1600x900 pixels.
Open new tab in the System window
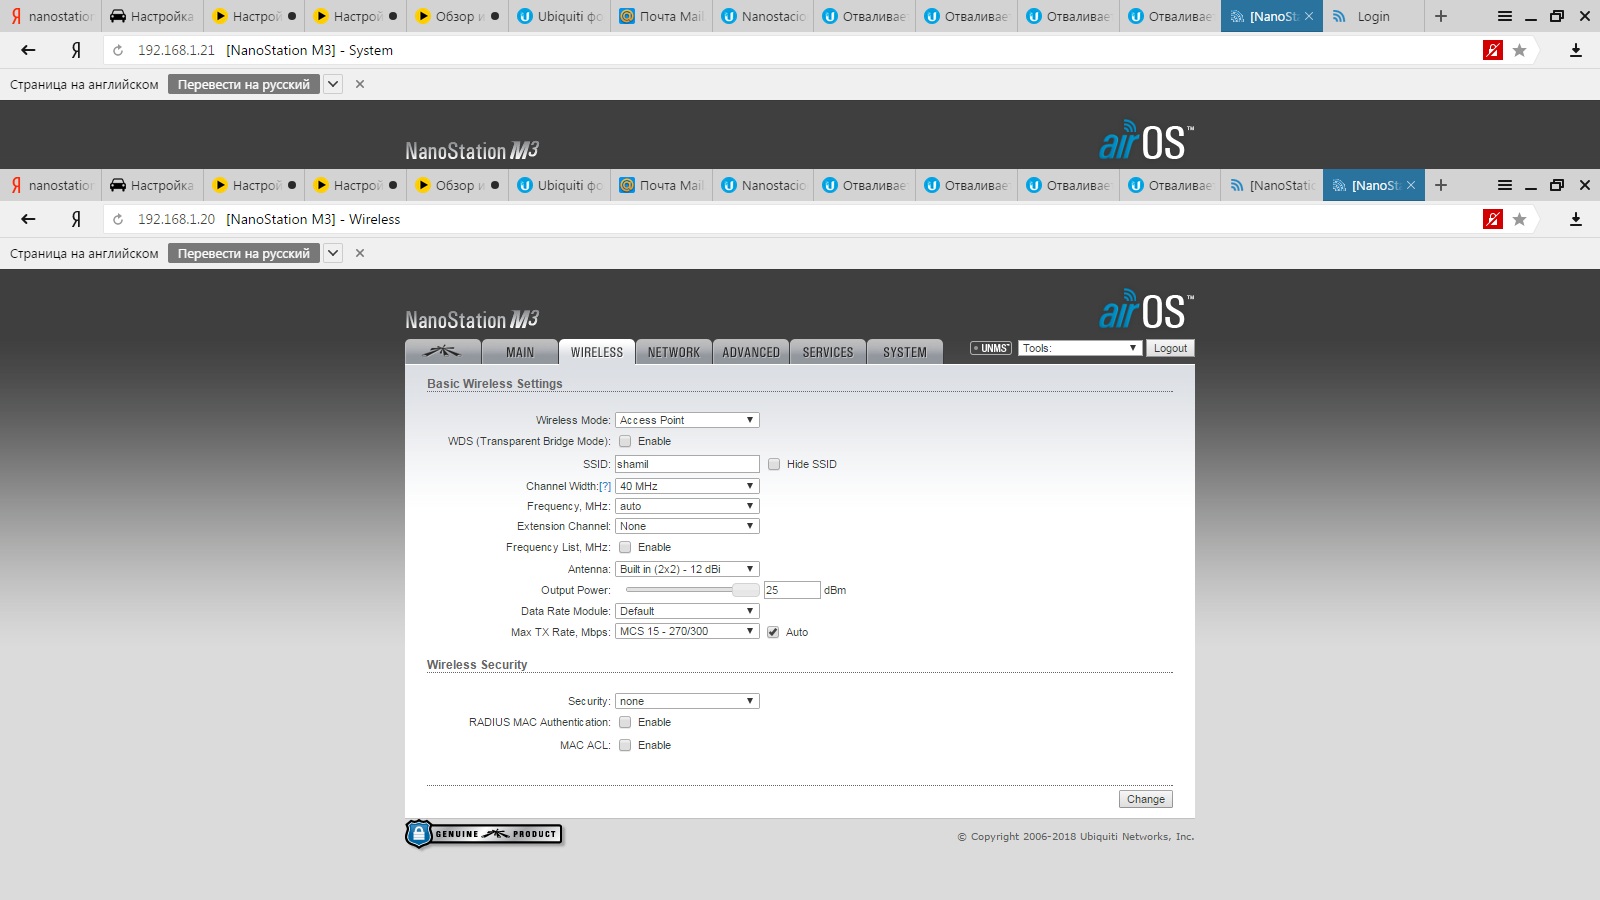pos(1441,16)
